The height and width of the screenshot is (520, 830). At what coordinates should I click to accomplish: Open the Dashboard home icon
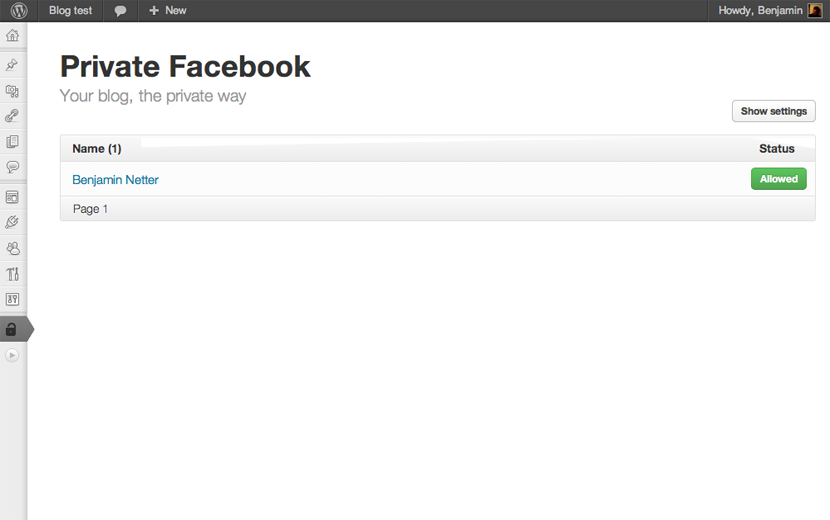pyautogui.click(x=12, y=35)
